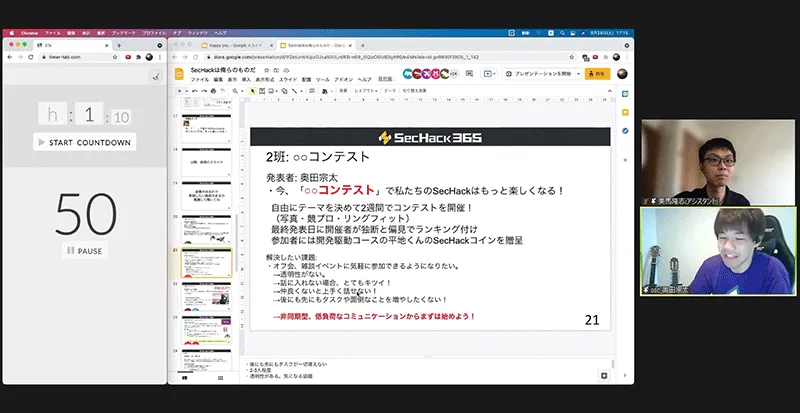Select the line tool
Image resolution: width=800 pixels, height=413 pixels.
(294, 91)
